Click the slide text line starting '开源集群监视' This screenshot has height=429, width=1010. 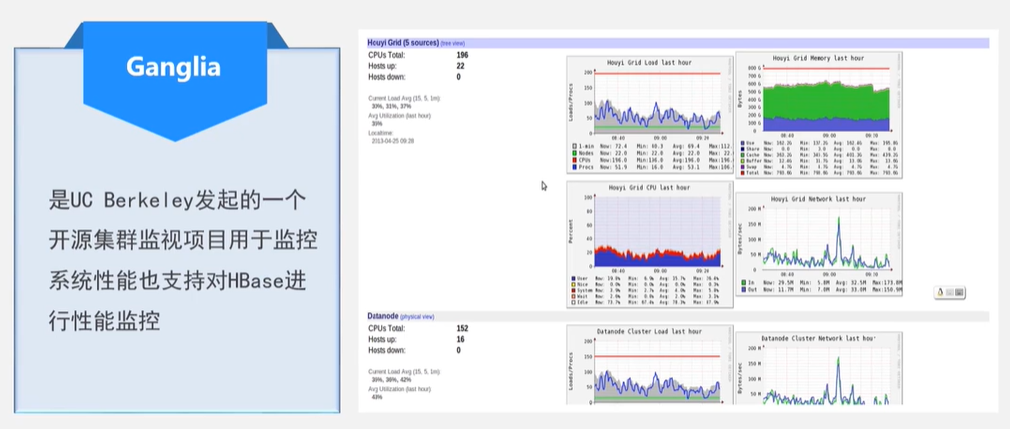[x=183, y=240]
